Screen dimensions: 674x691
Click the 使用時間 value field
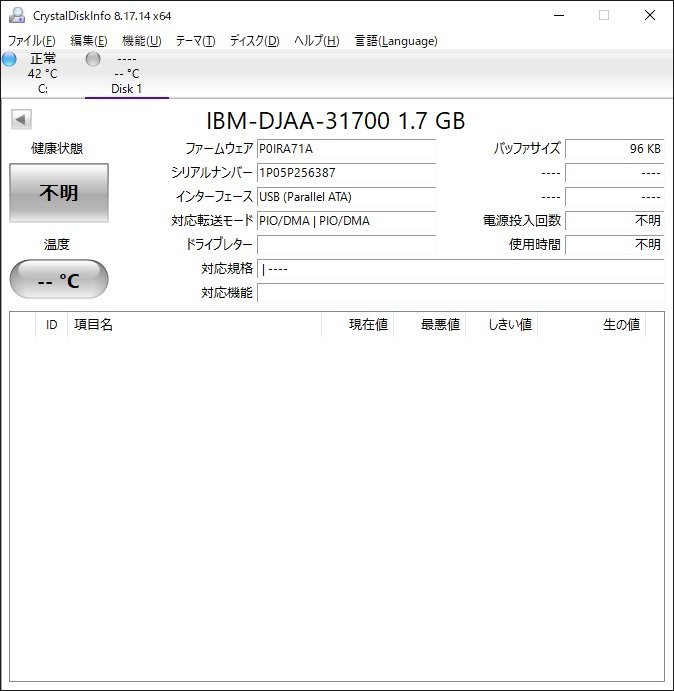pyautogui.click(x=614, y=245)
